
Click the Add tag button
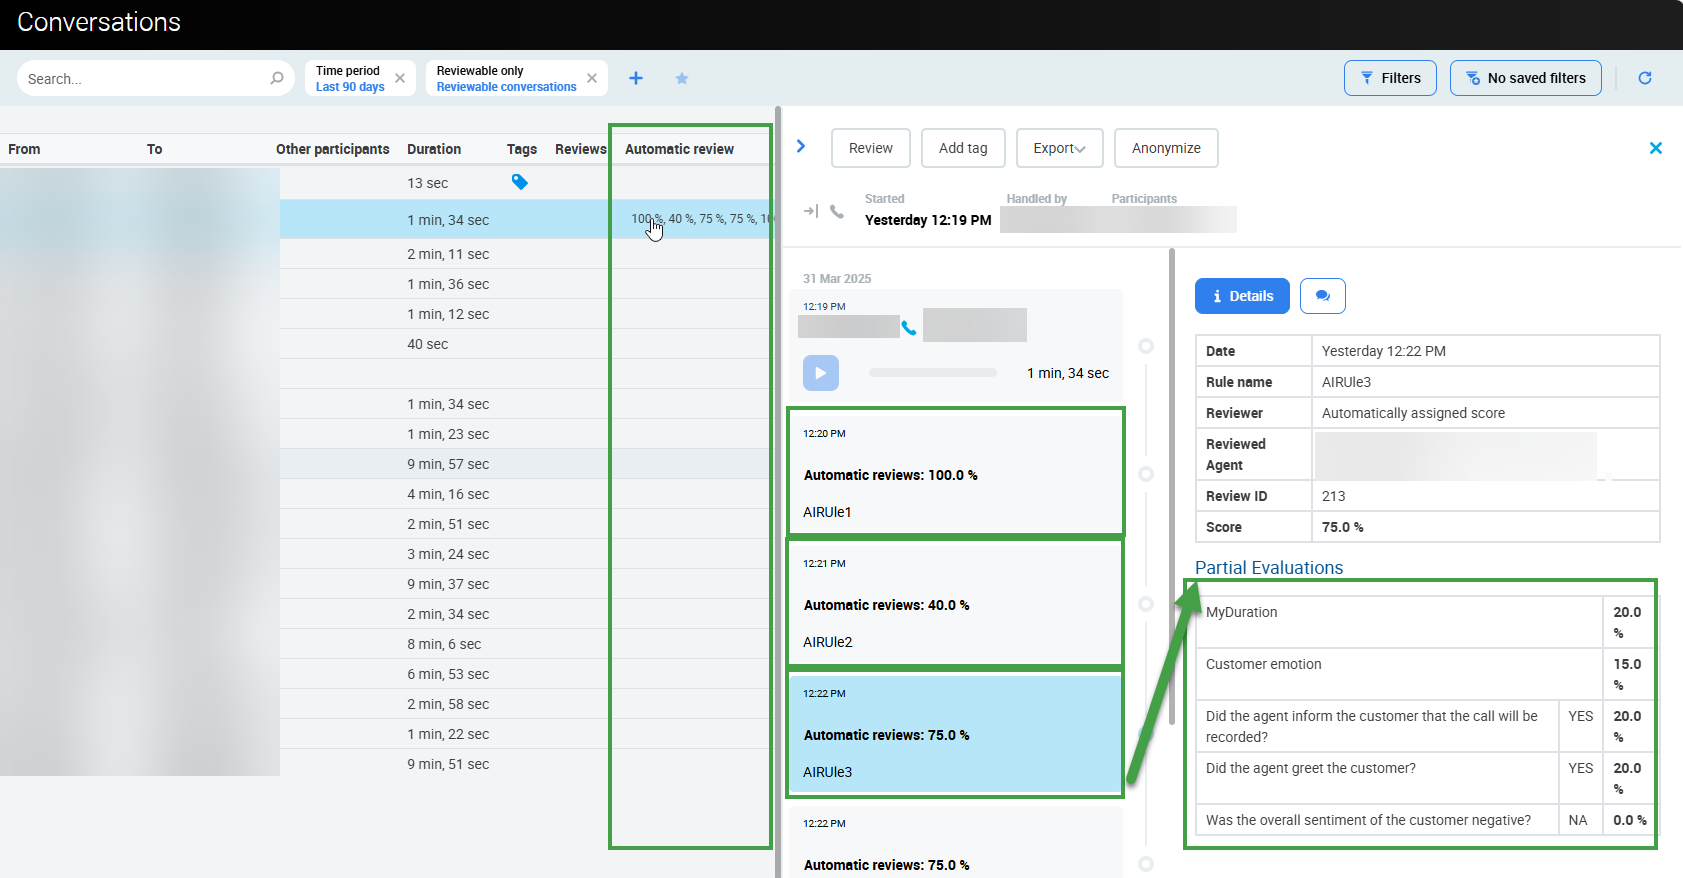click(x=963, y=148)
